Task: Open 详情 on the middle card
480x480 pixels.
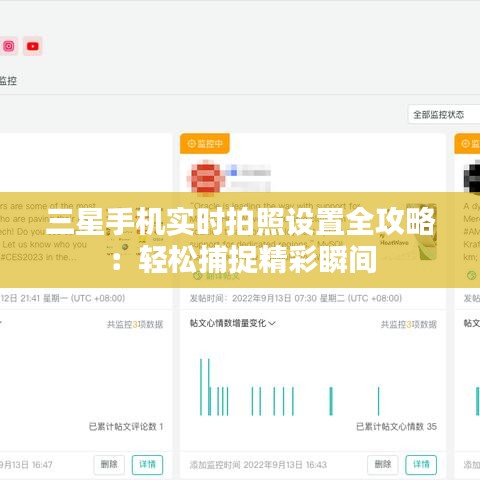Action: tap(421, 465)
